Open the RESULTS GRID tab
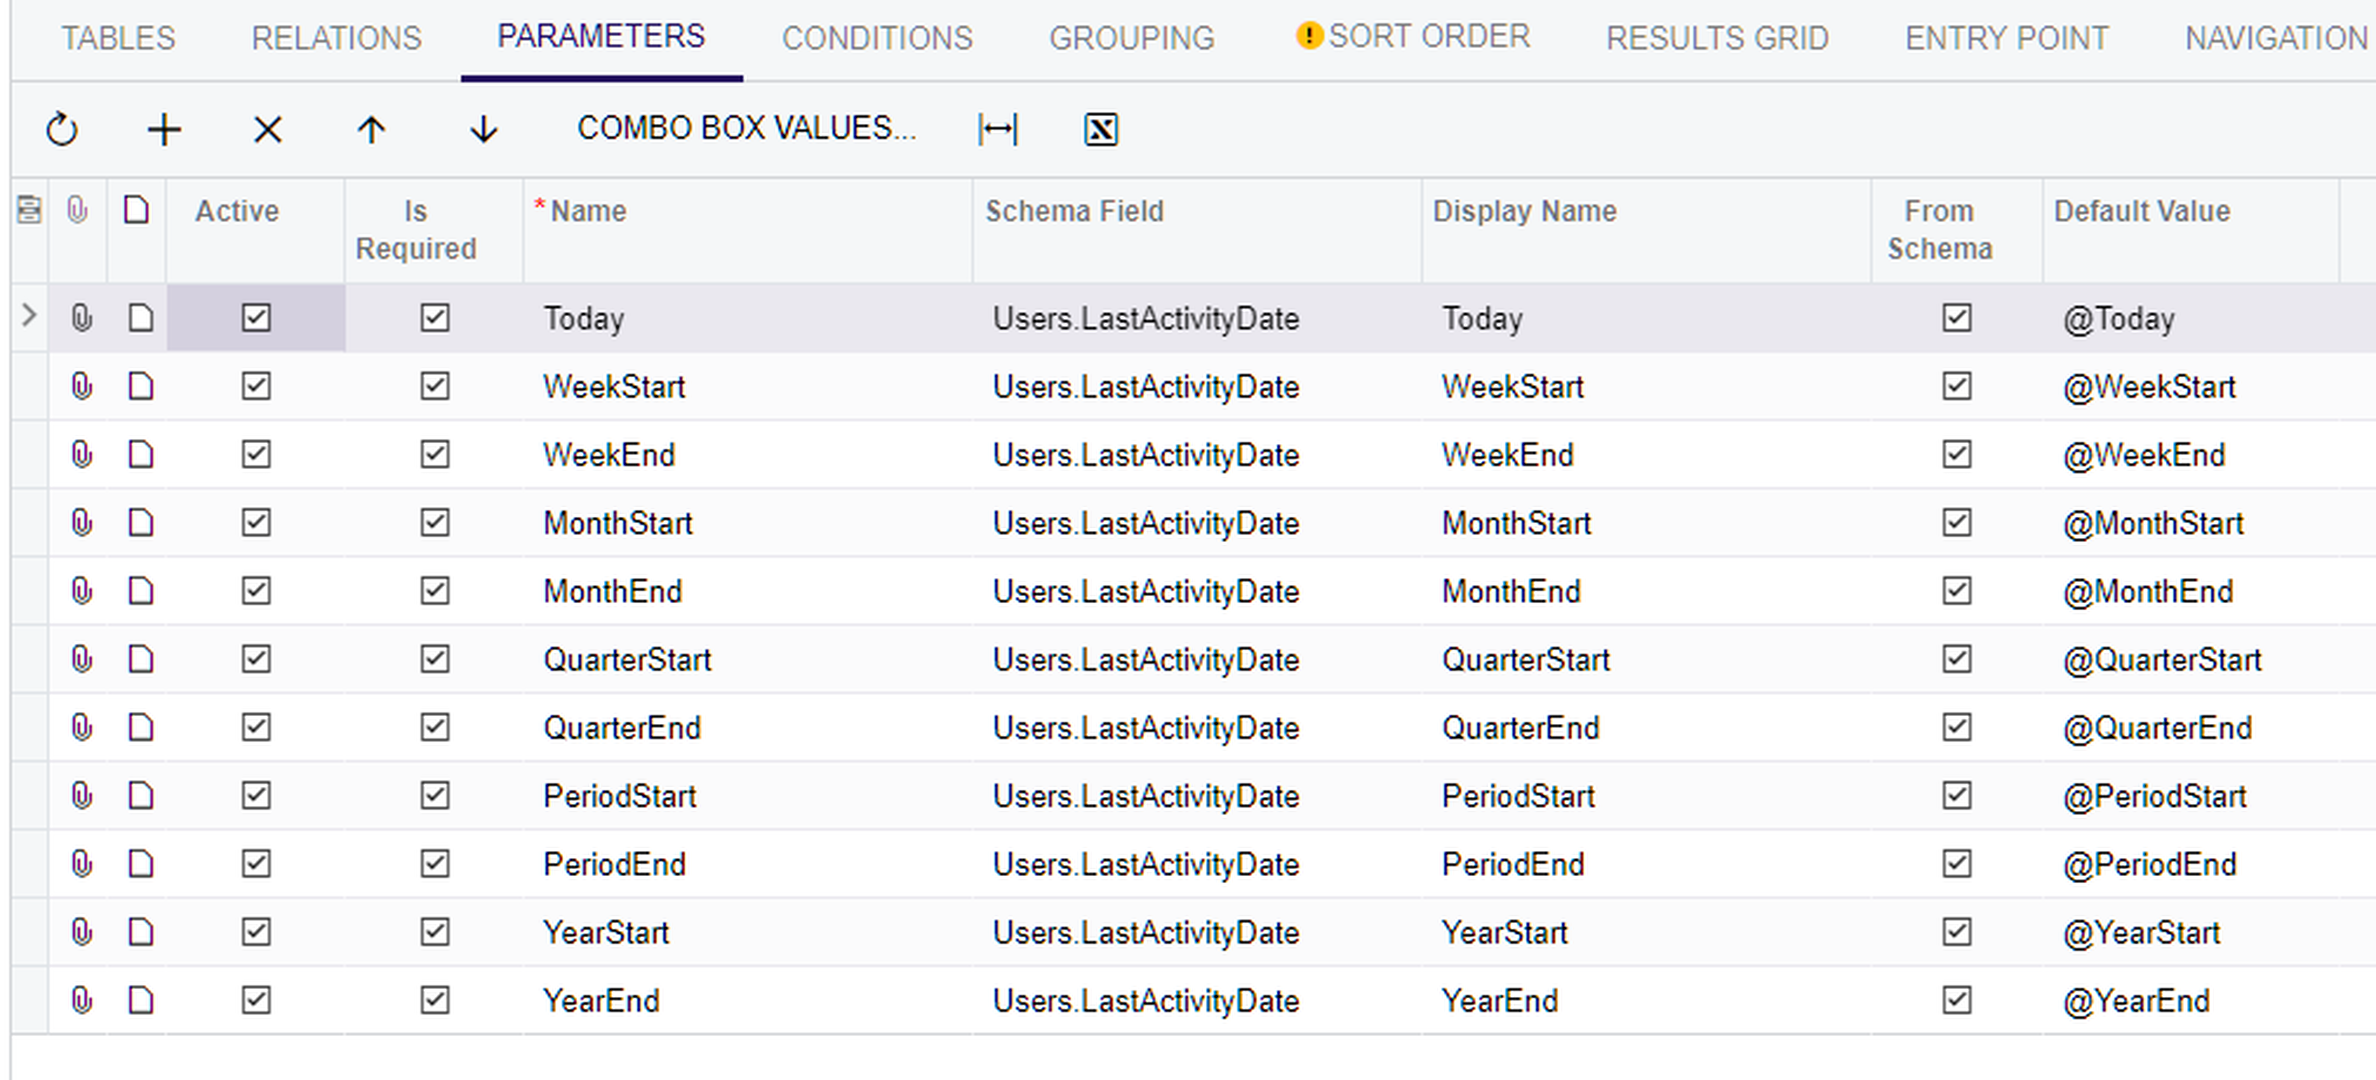Viewport: 2376px width, 1080px height. (x=1716, y=38)
